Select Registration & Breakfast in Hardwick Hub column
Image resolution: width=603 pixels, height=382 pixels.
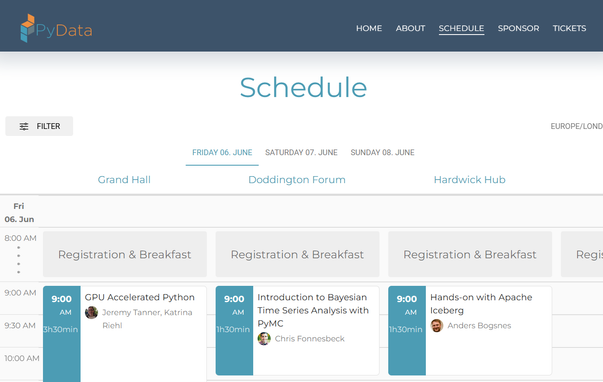coord(470,254)
